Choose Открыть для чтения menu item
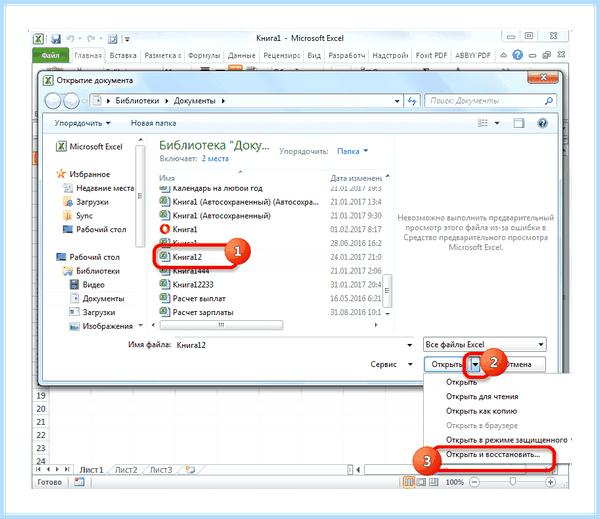This screenshot has width=600, height=519. (482, 397)
